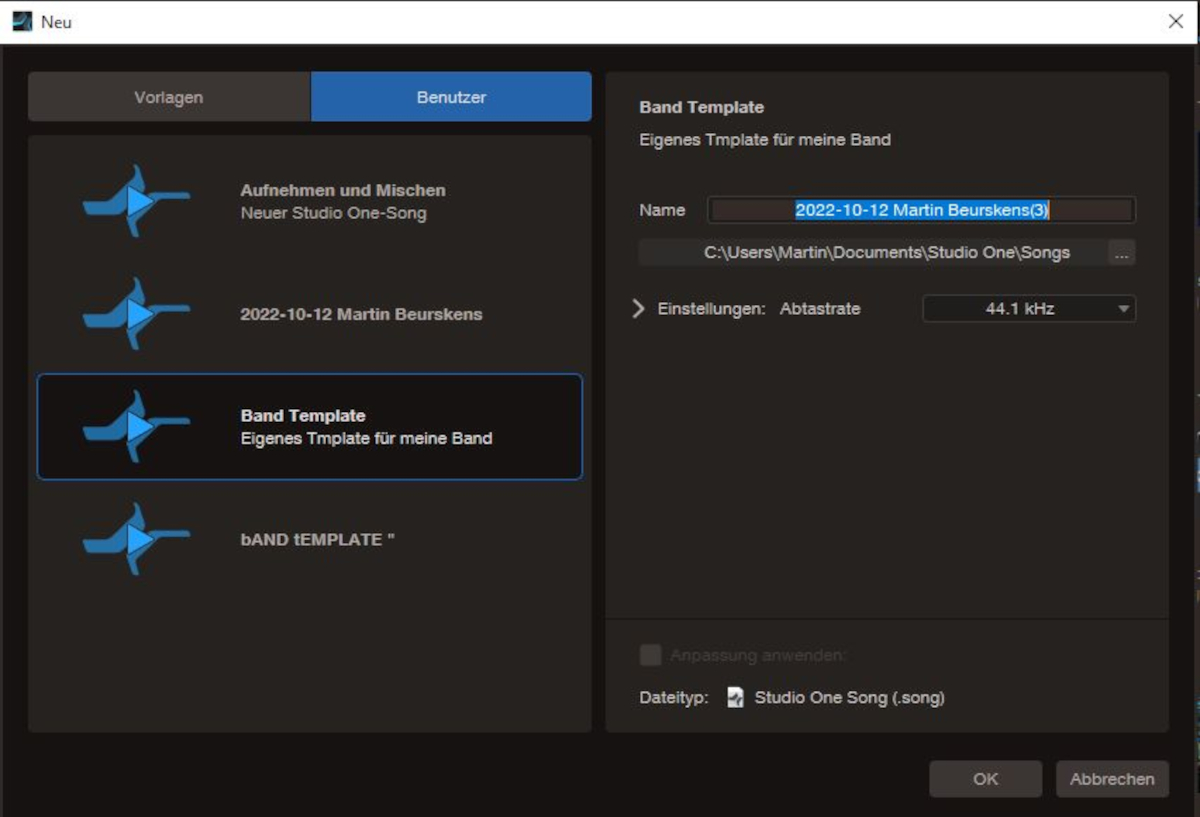Select '2022-10-12 Martin Beurskens' template entry
1200x817 pixels.
tap(309, 314)
